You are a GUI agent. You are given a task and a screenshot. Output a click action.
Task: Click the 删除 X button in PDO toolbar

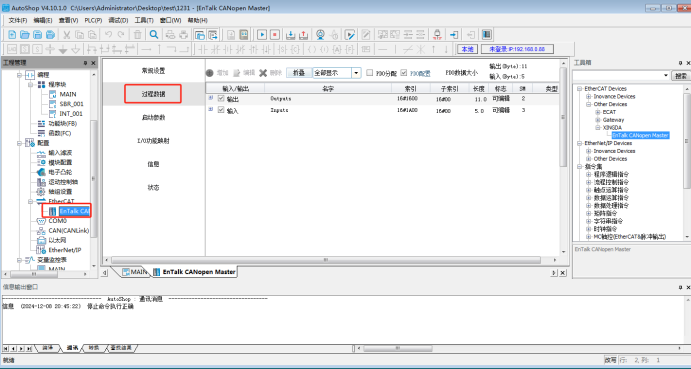pyautogui.click(x=270, y=73)
